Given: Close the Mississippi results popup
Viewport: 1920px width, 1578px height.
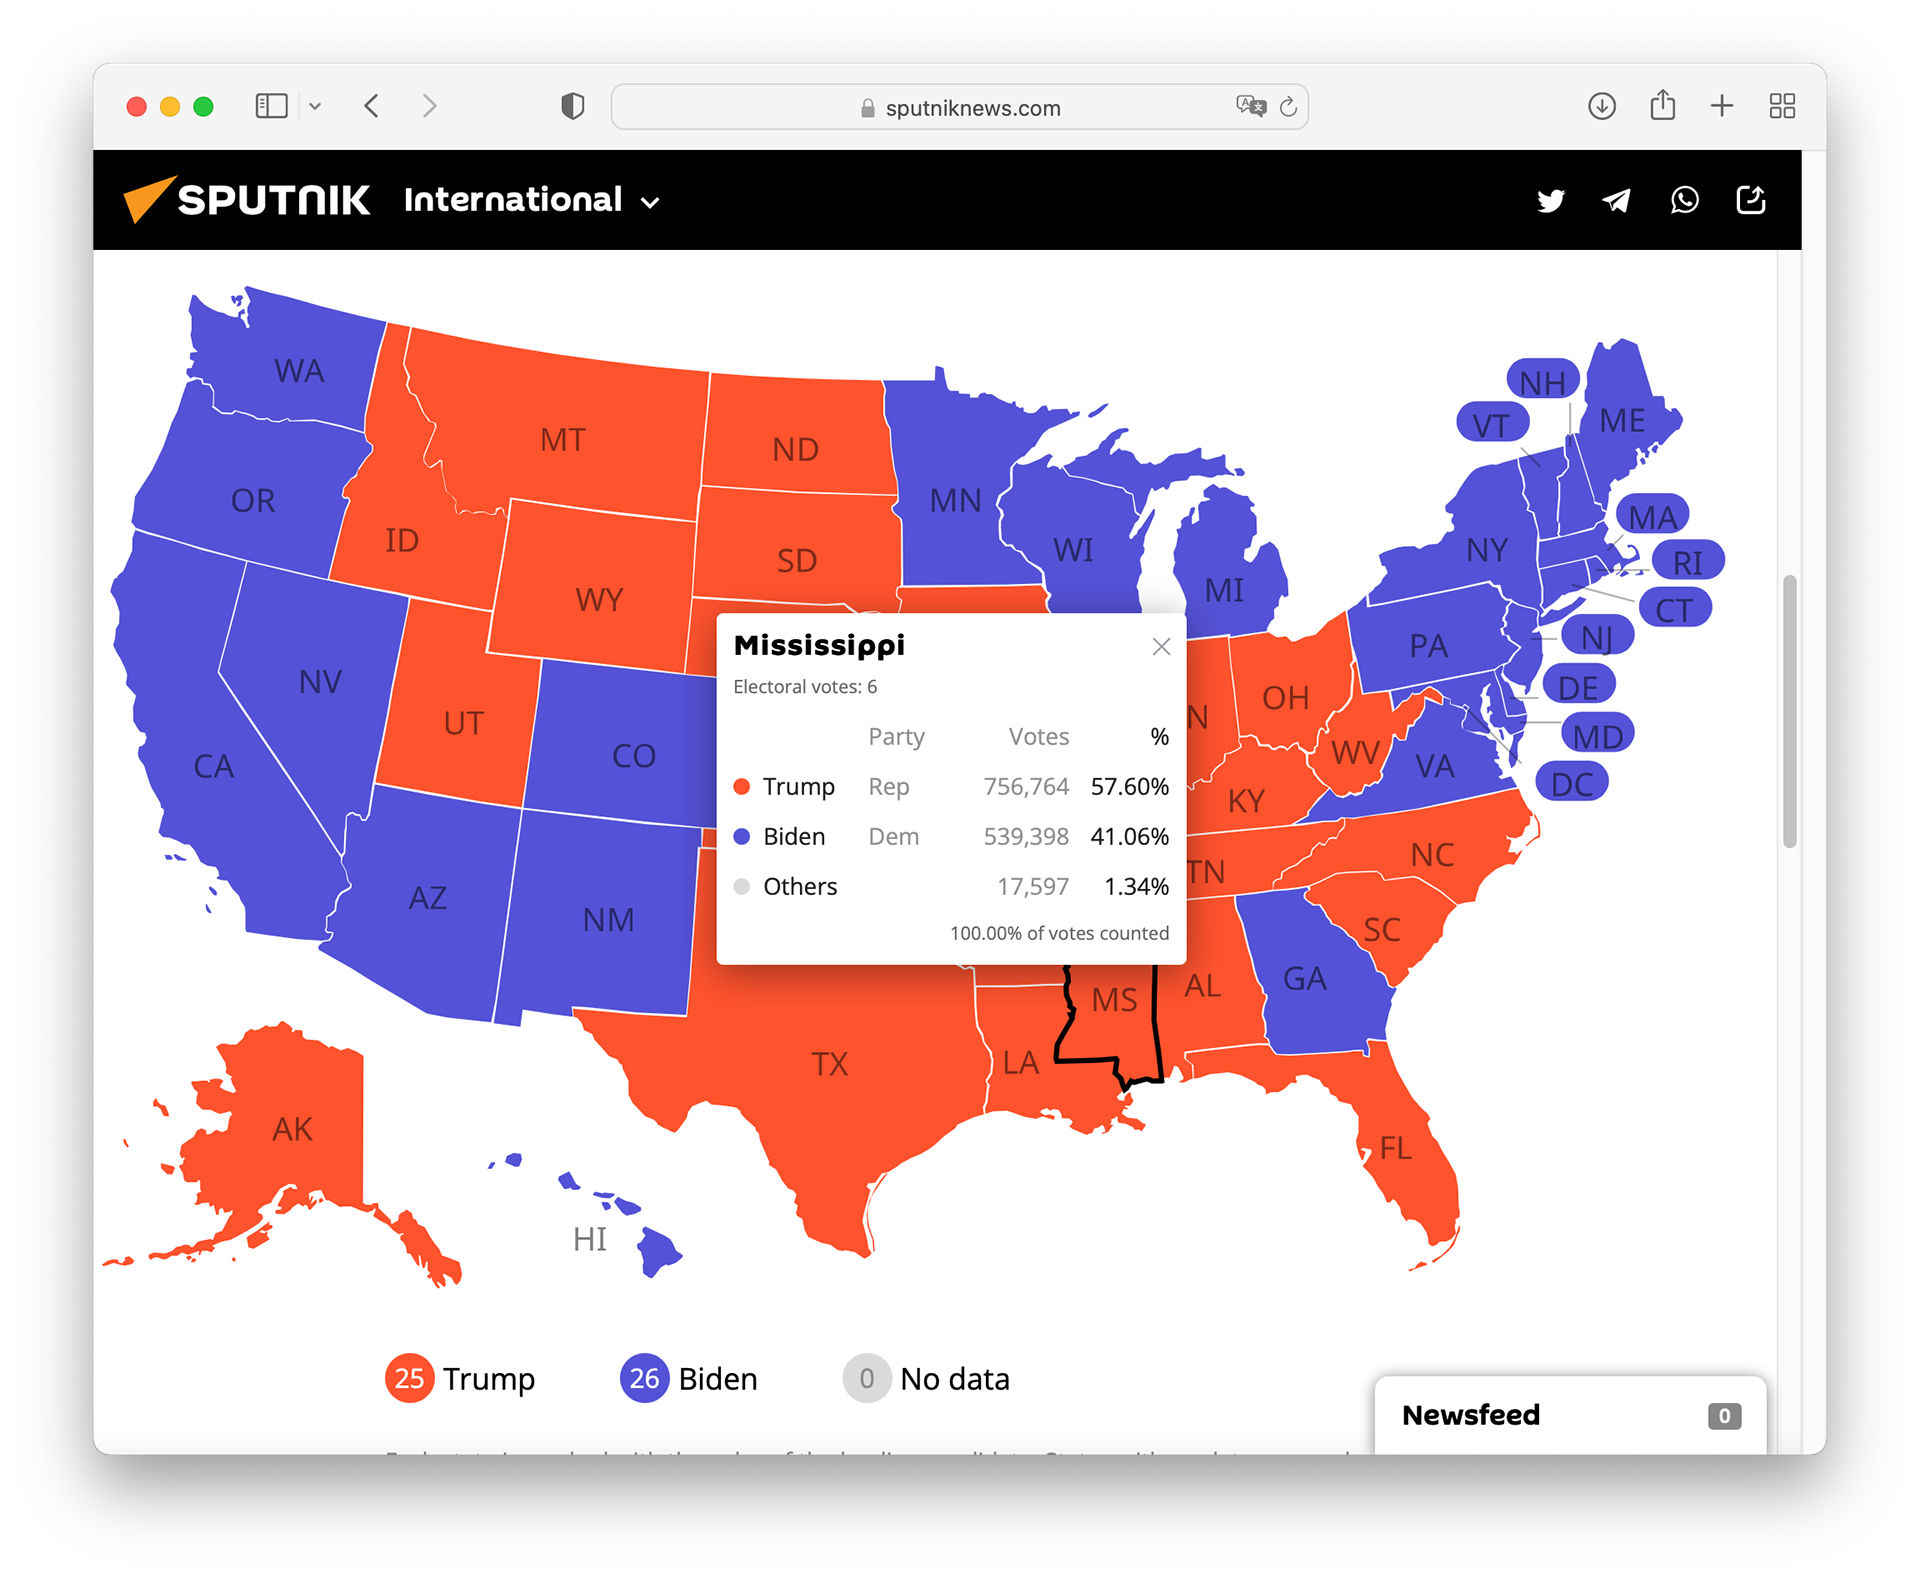Looking at the screenshot, I should 1161,647.
